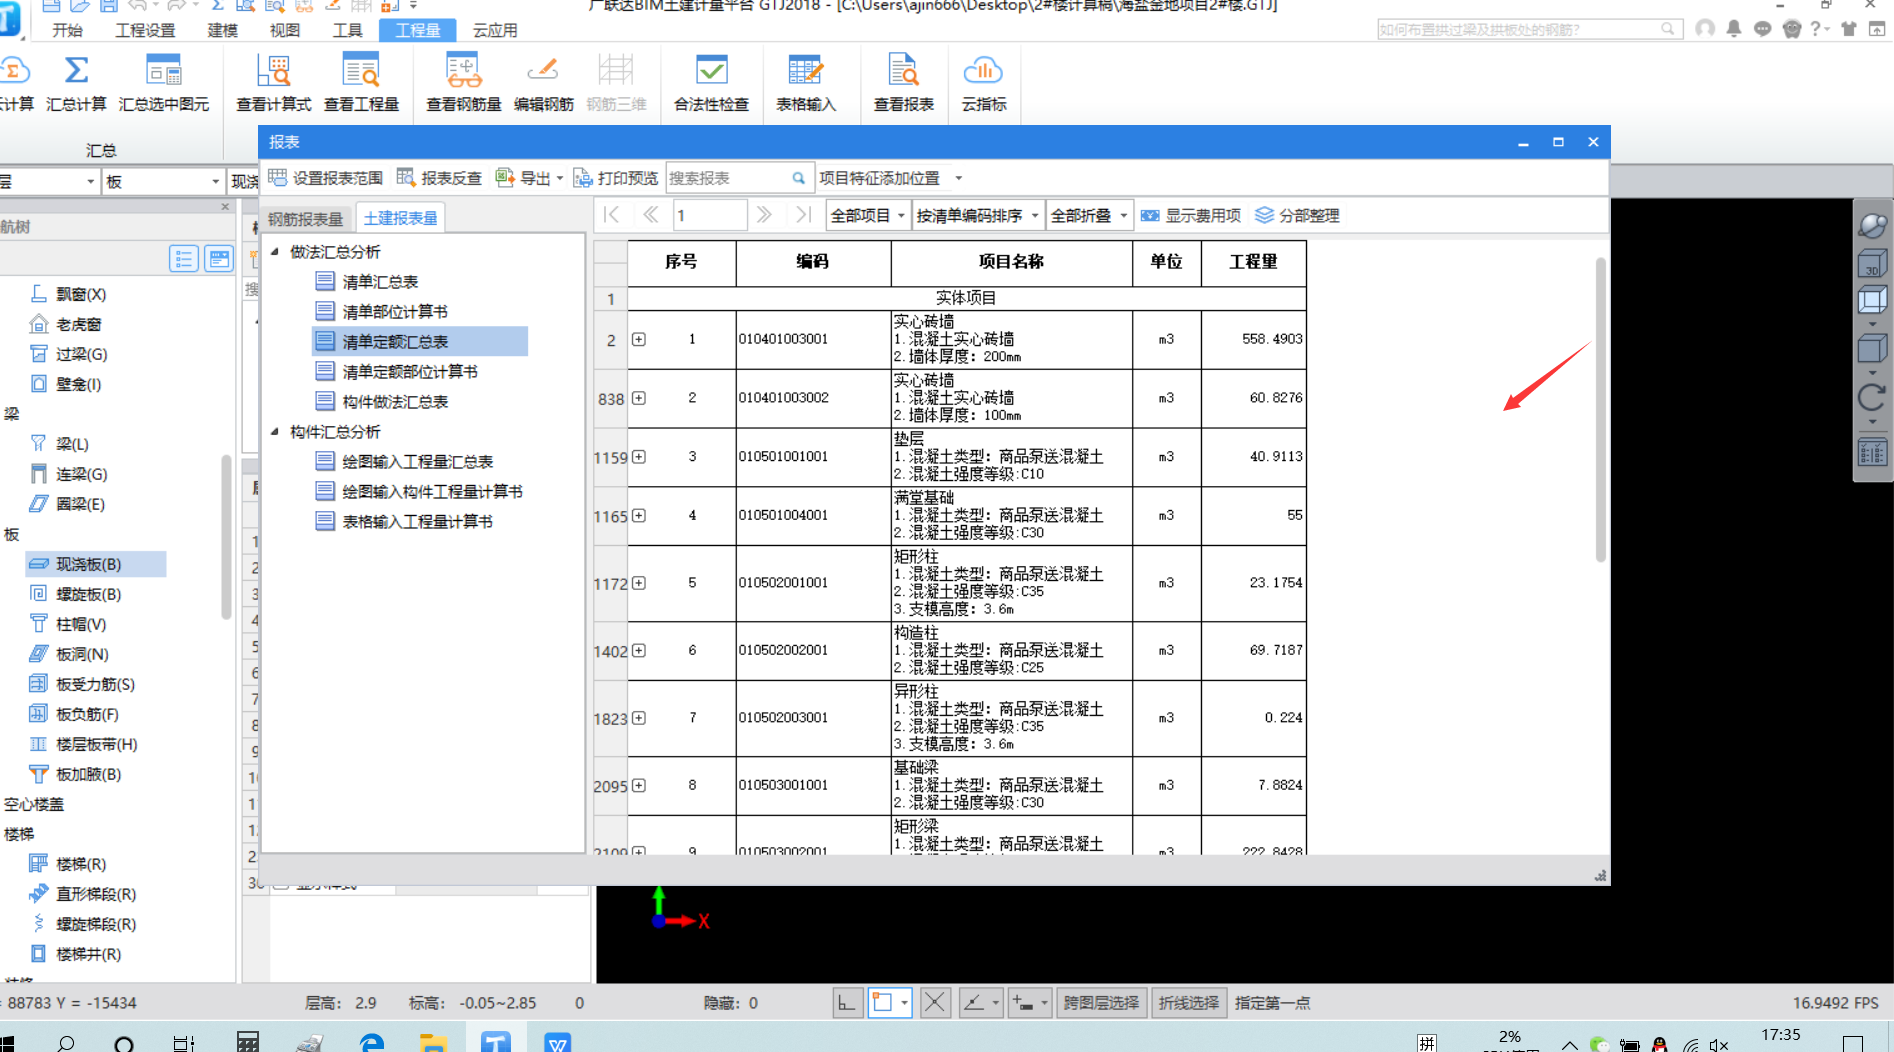Click the 3D view cube icon
Viewport: 1894px width, 1052px height.
click(x=1871, y=265)
